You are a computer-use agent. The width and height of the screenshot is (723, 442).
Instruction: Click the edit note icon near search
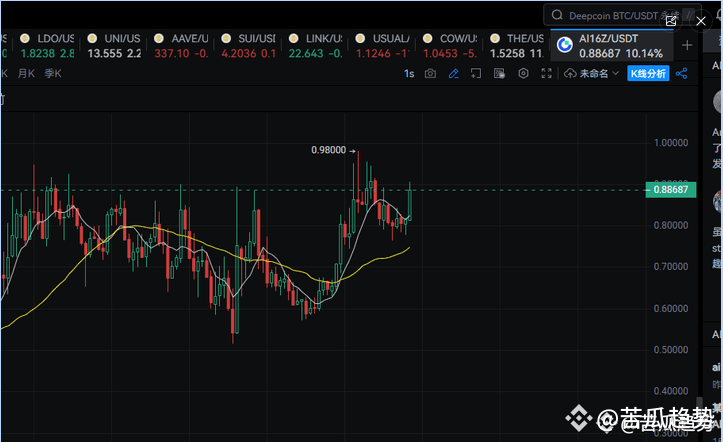pyautogui.click(x=671, y=20)
